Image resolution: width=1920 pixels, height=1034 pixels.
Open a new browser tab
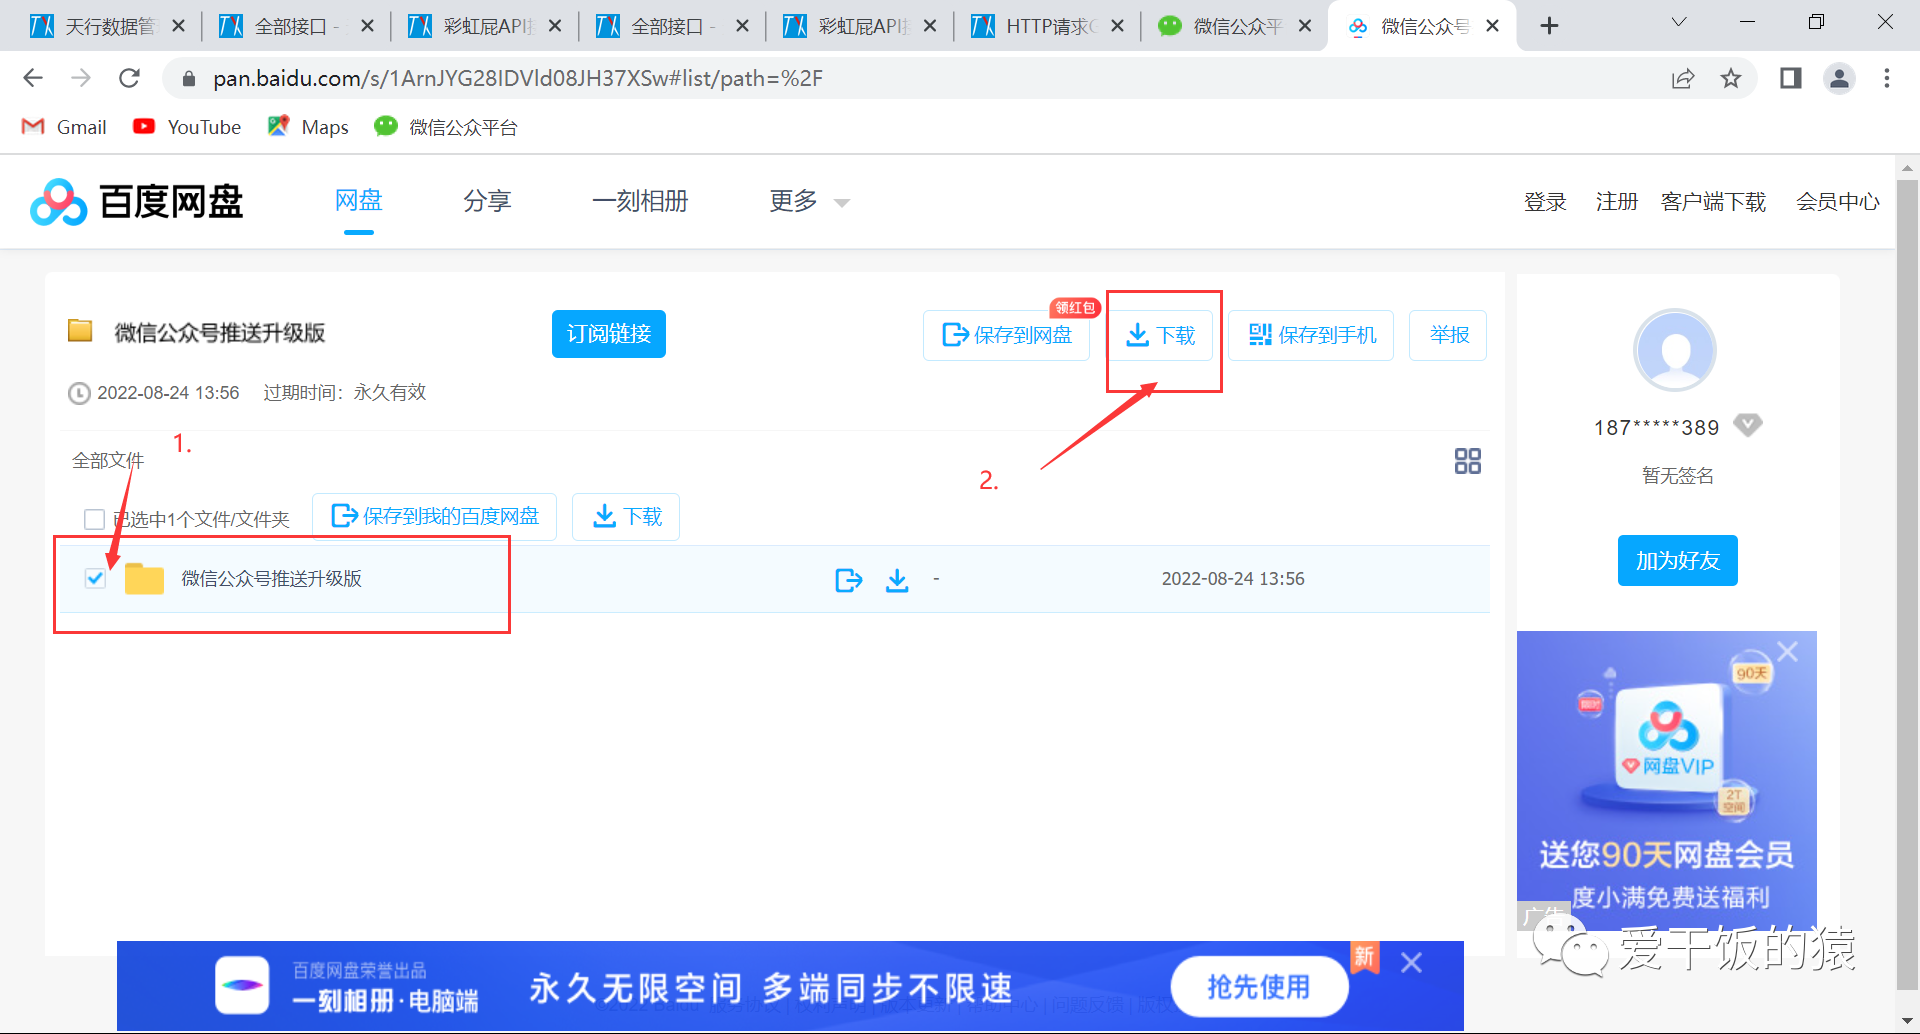1549,26
